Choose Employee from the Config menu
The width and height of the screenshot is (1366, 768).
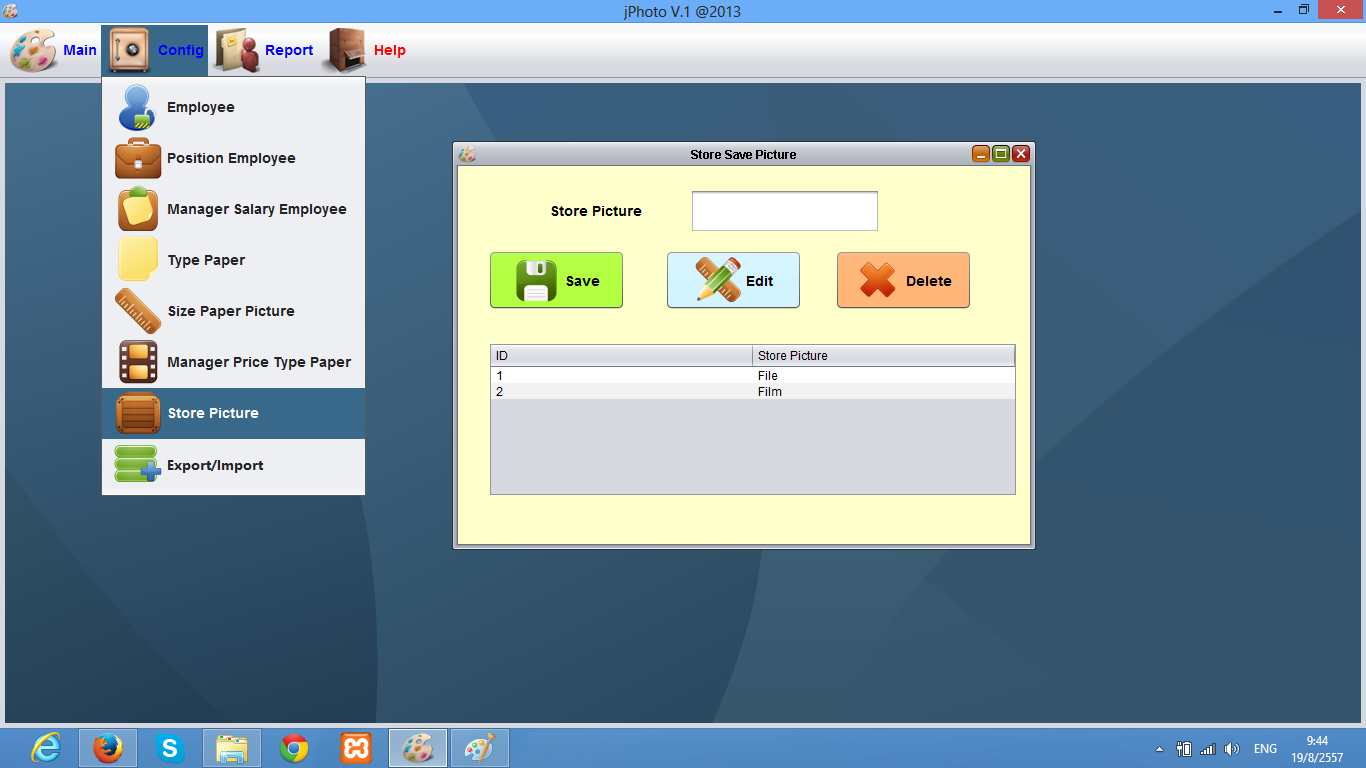[x=233, y=107]
